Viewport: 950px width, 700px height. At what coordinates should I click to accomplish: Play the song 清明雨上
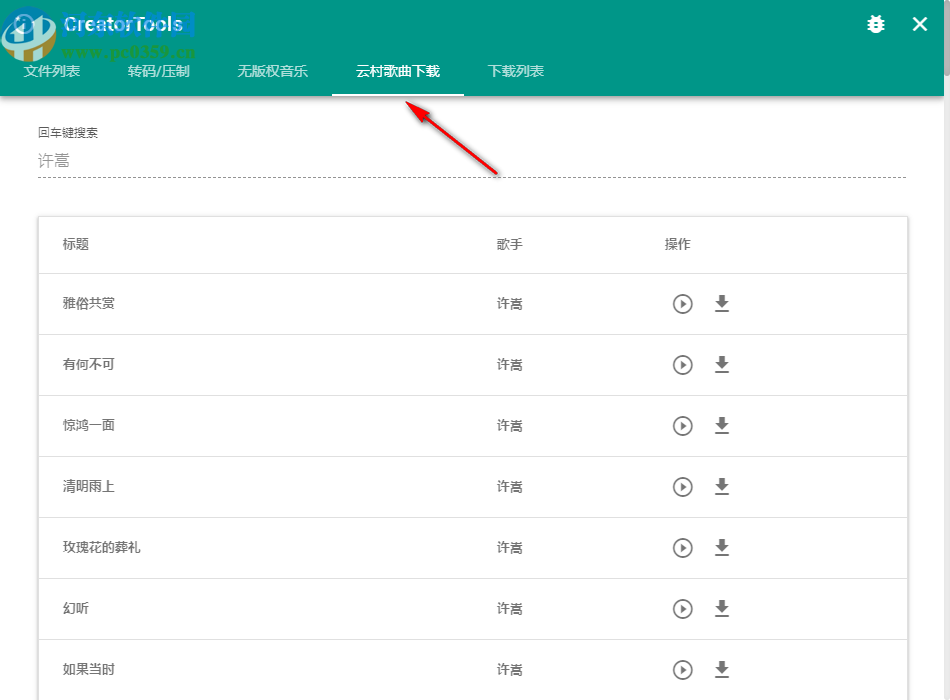[683, 487]
